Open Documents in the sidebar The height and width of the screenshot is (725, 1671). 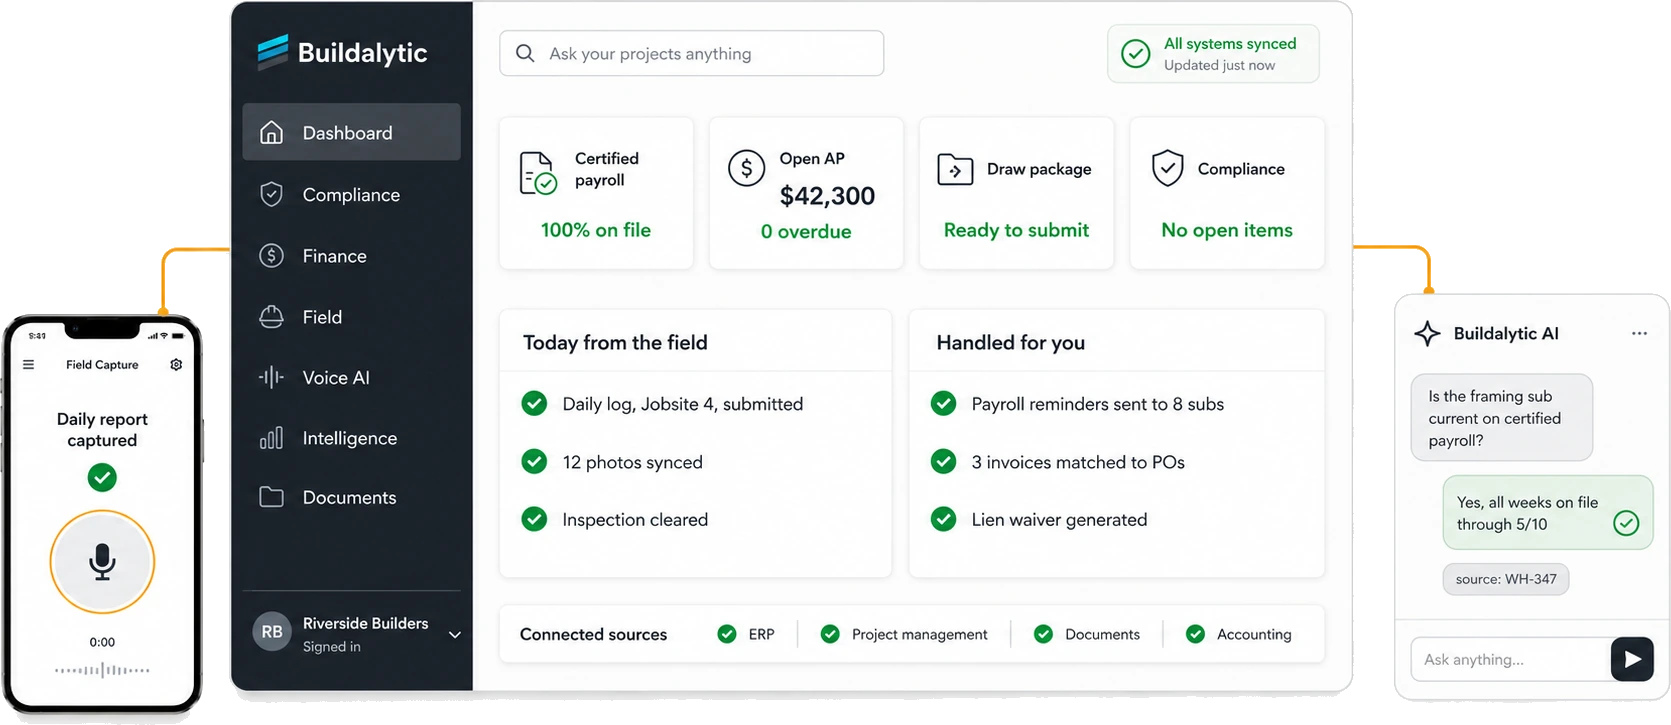click(x=351, y=497)
